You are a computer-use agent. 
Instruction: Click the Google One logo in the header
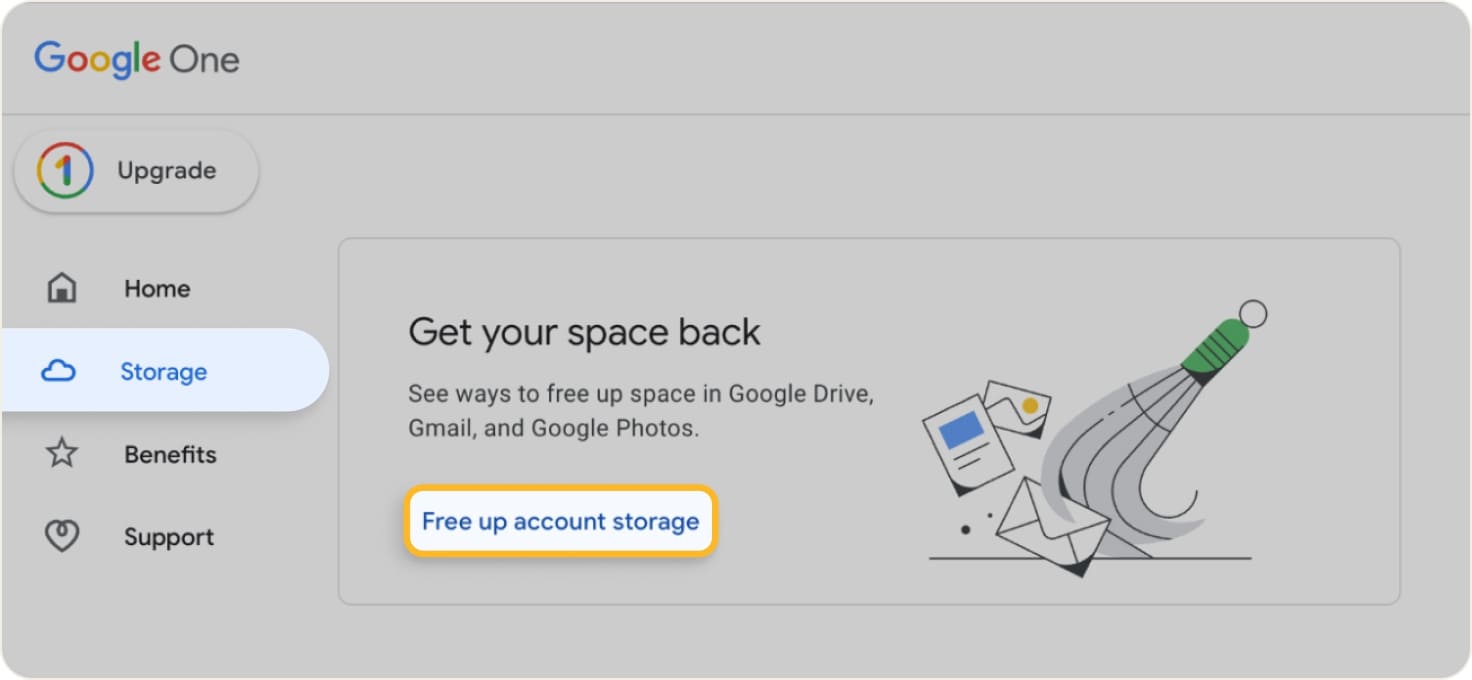136,60
